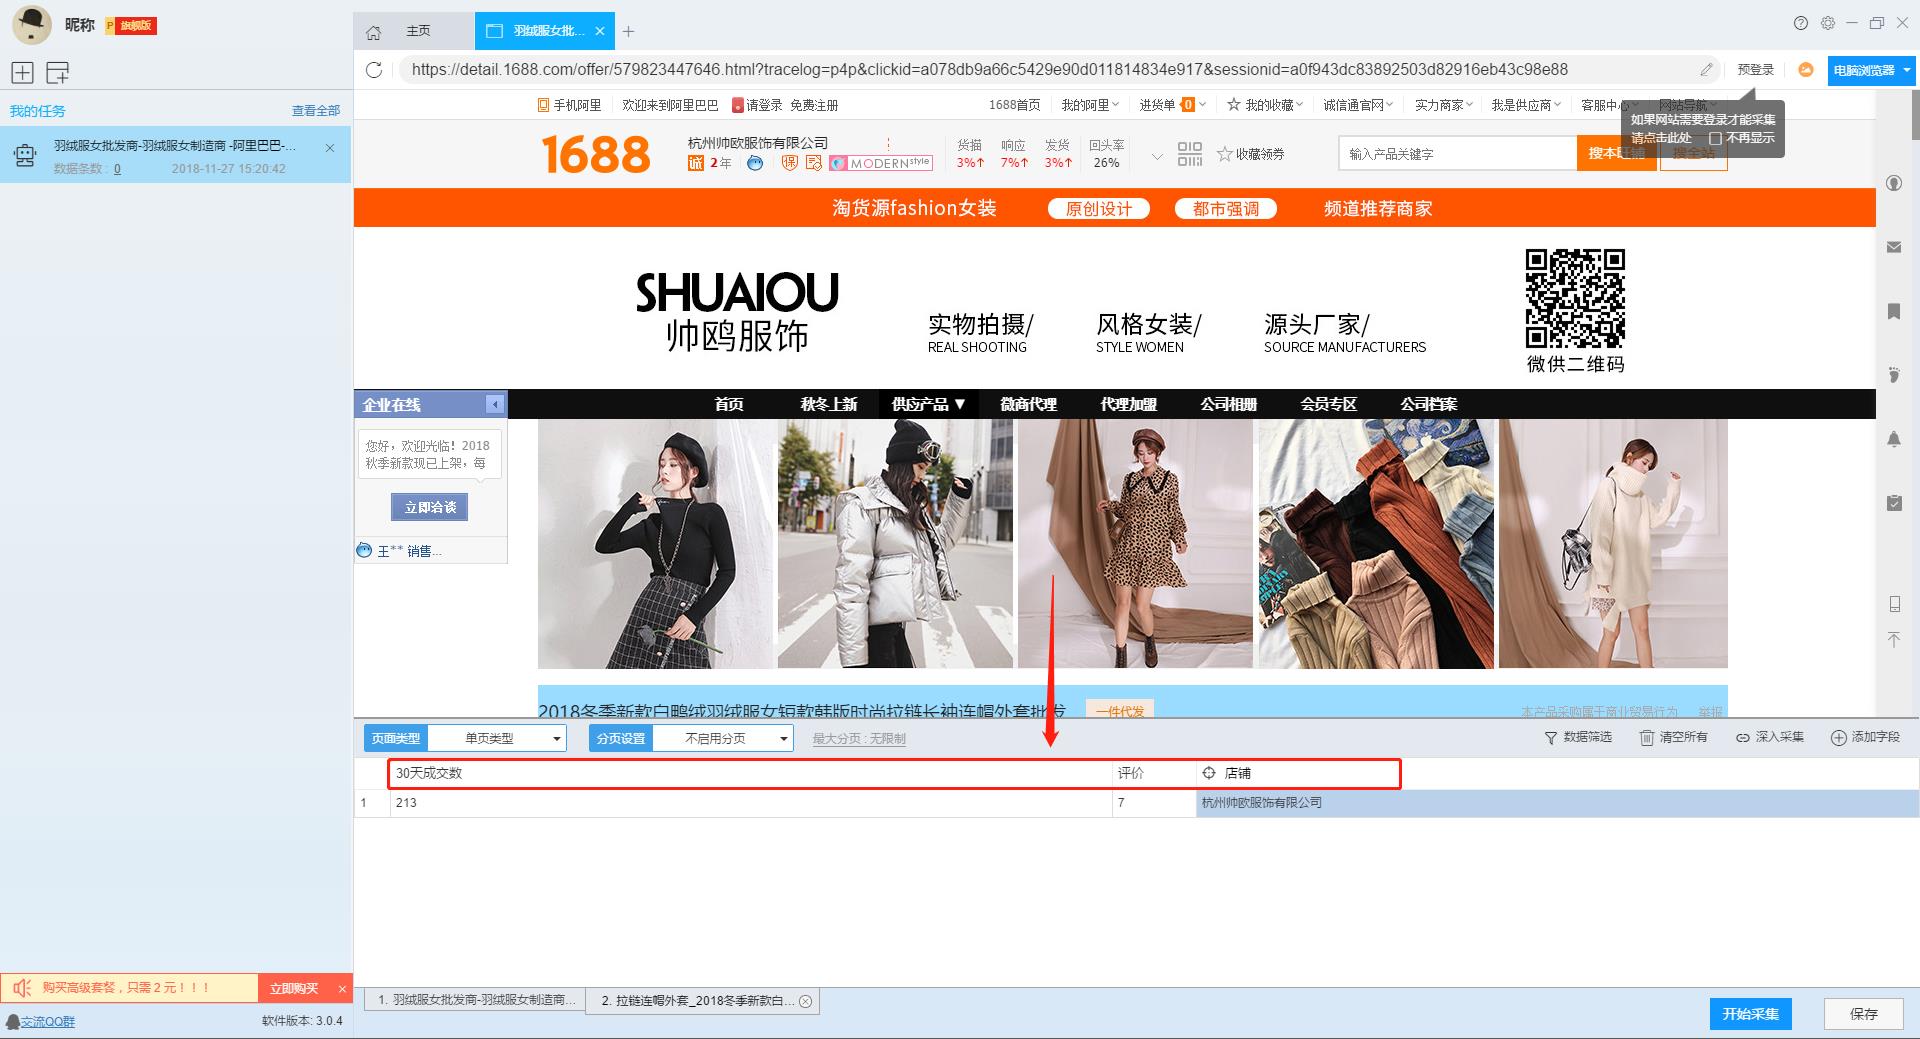1920x1039 pixels.
Task: Click the 1688 orange logo
Action: pos(596,154)
